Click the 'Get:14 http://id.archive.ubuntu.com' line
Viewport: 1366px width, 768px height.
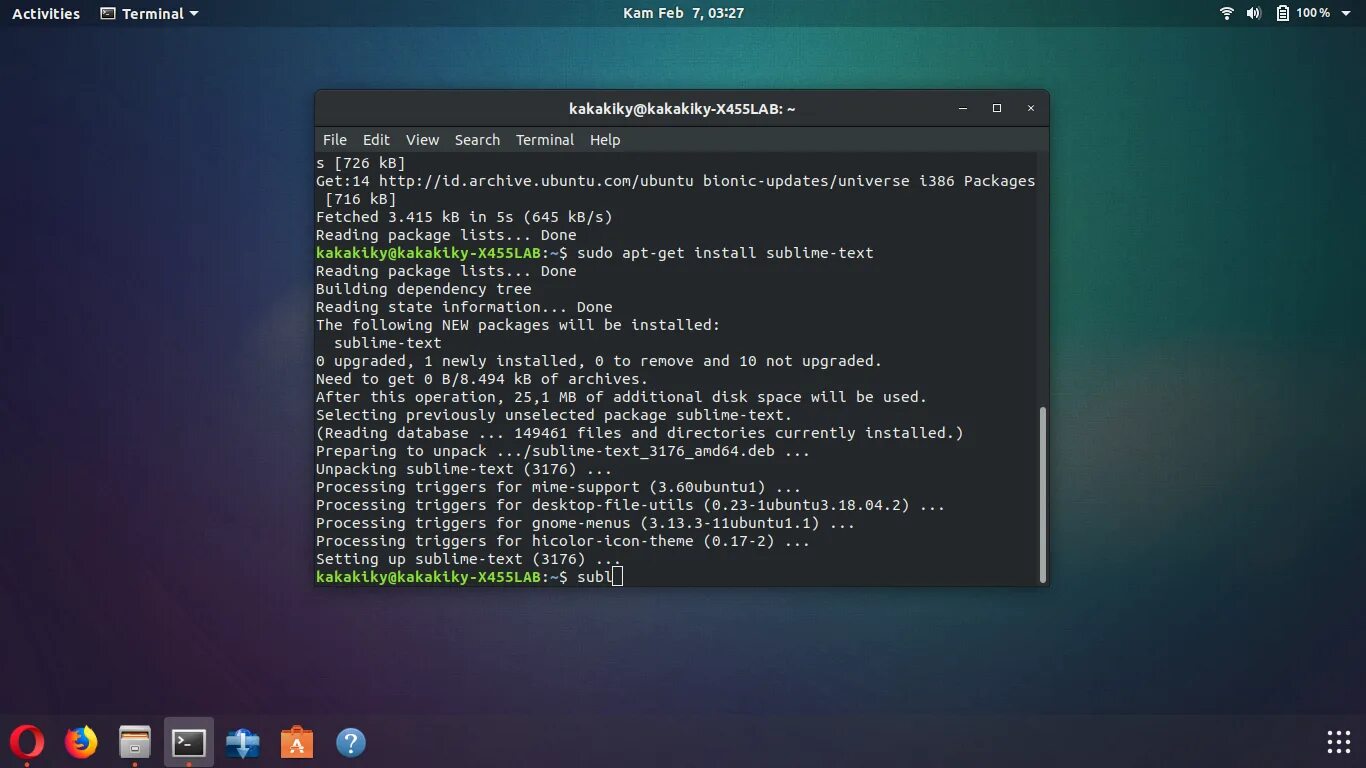(675, 181)
